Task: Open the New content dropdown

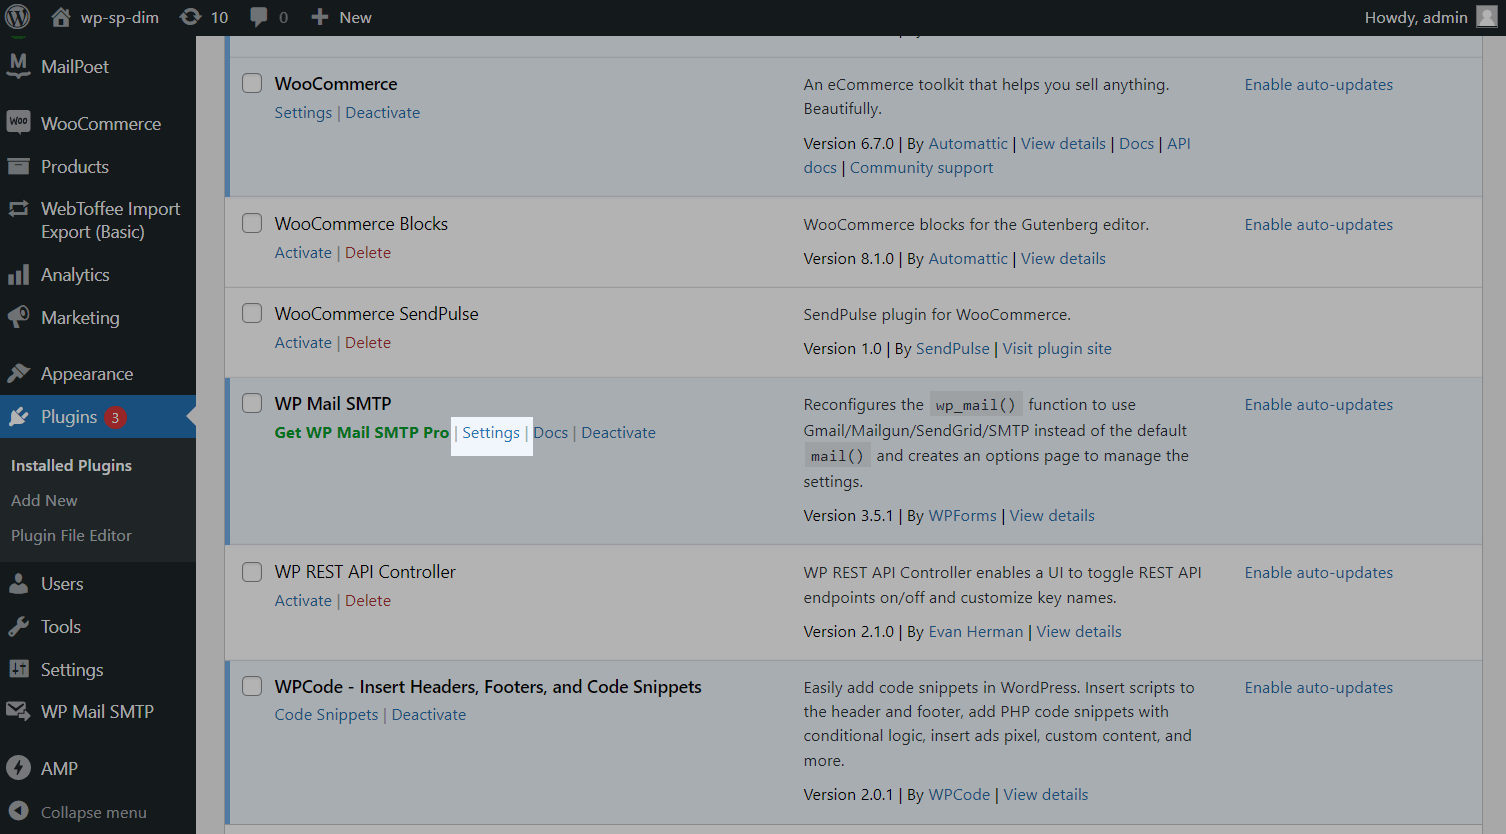Action: (x=341, y=17)
